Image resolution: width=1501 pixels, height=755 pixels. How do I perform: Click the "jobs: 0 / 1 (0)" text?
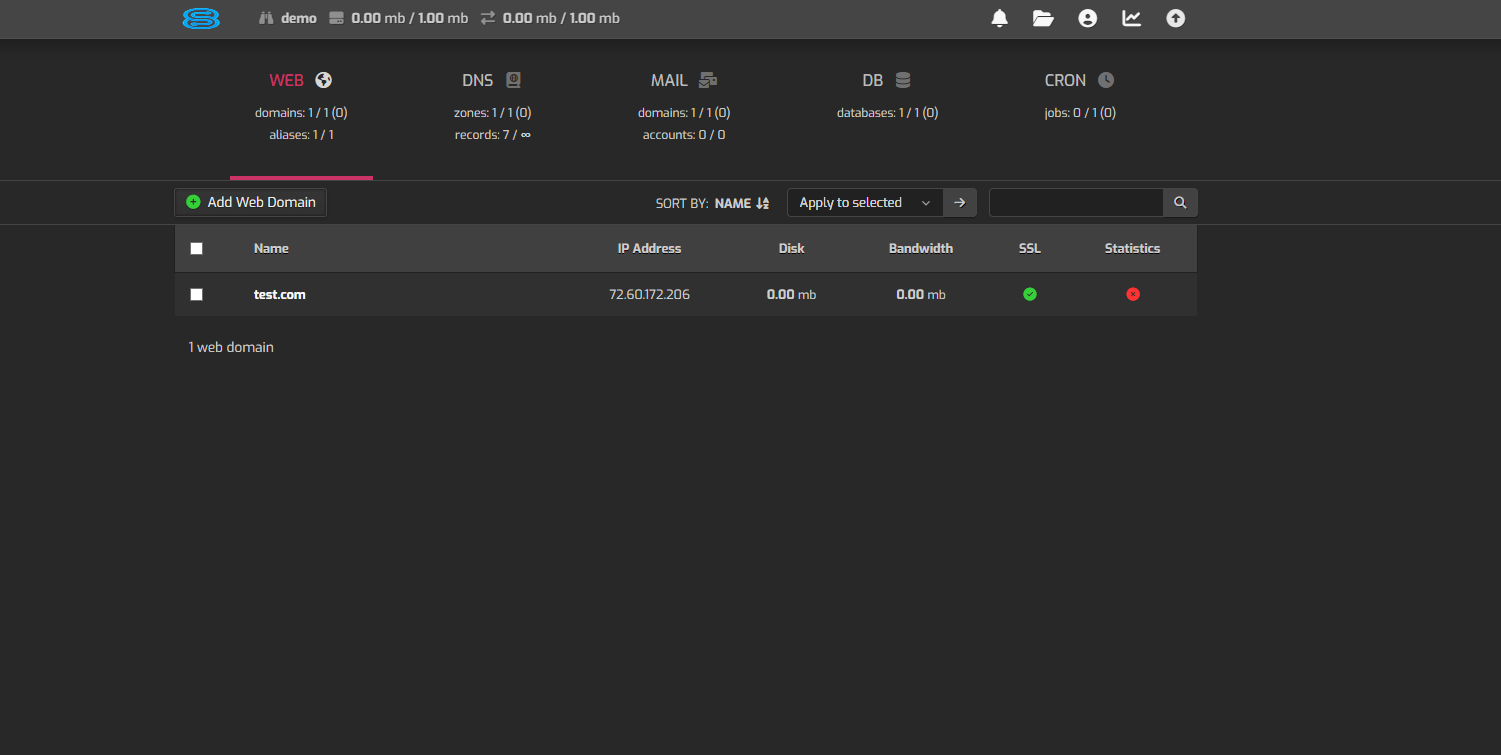[1080, 113]
